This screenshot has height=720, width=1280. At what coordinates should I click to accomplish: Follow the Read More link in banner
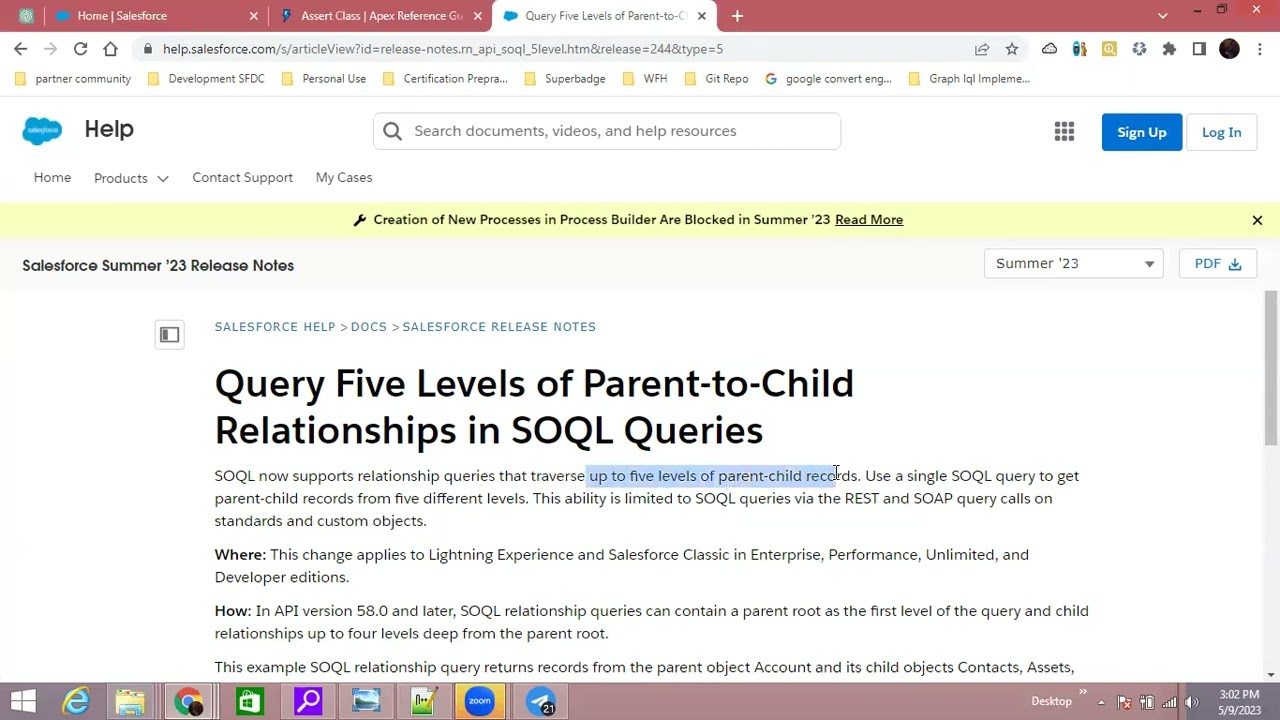(x=869, y=220)
